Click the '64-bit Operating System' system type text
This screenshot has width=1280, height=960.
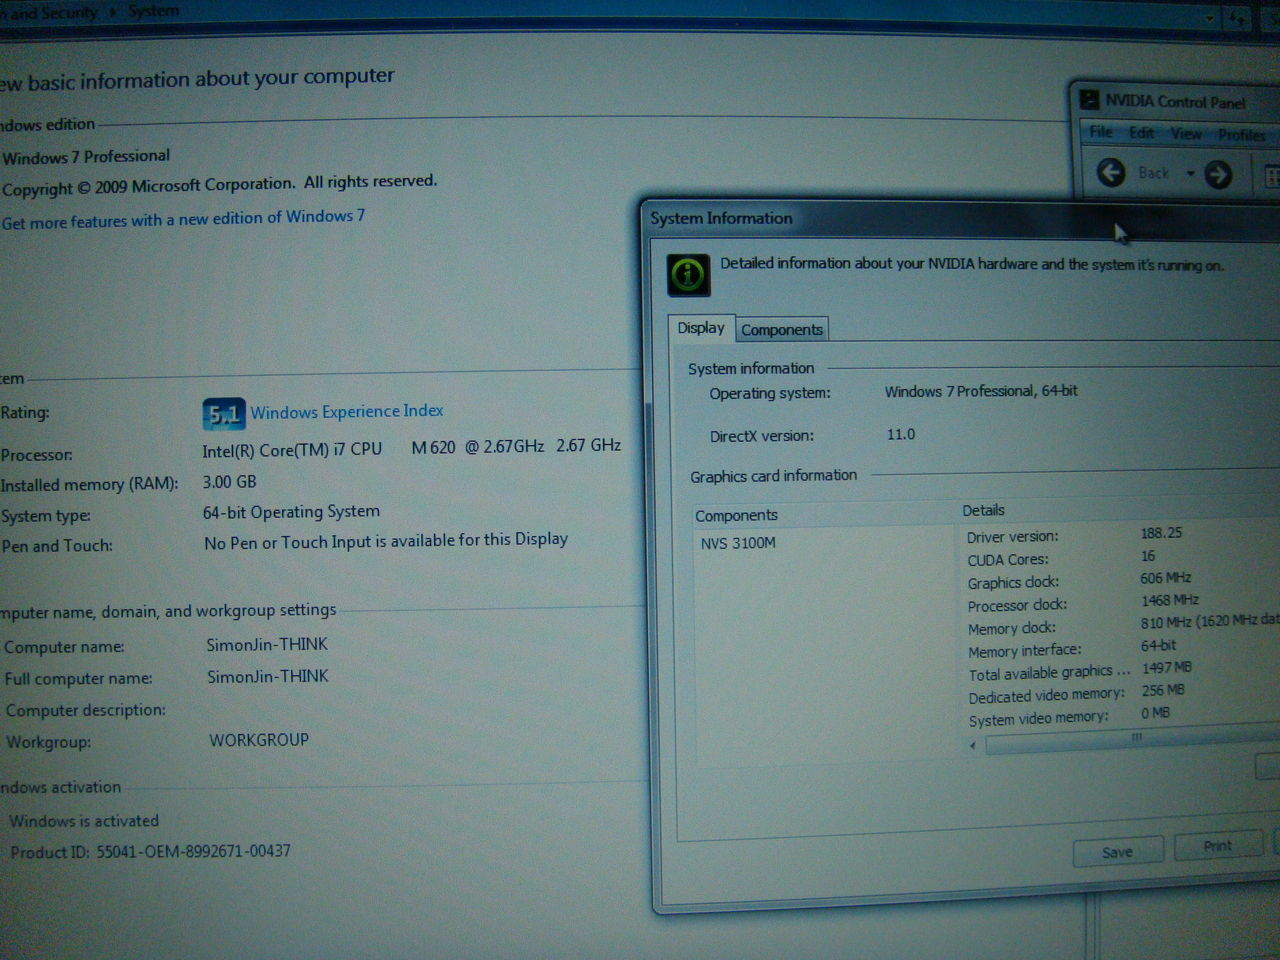291,512
